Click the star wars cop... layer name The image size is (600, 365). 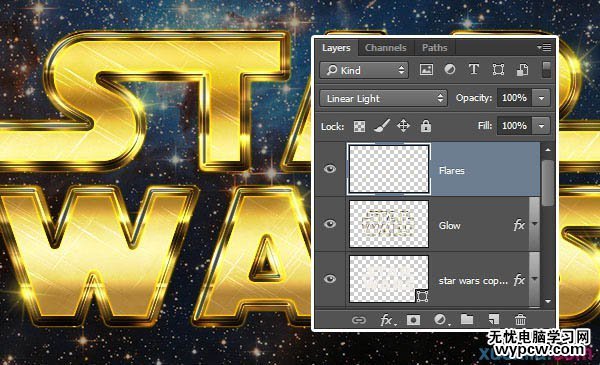[473, 280]
